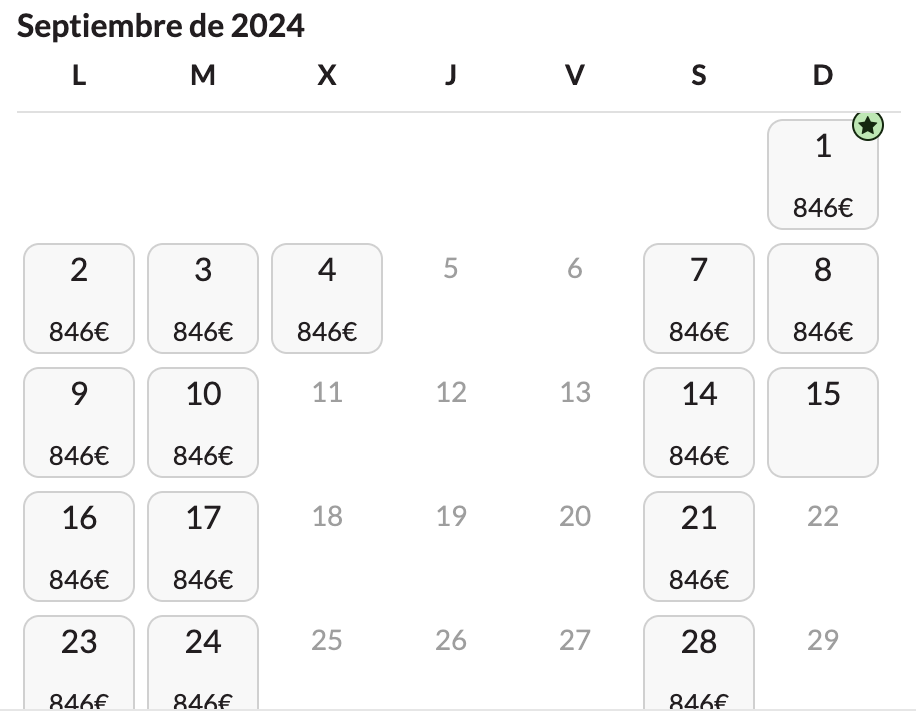Pick Monday September 16
This screenshot has height=712, width=916.
tap(79, 546)
